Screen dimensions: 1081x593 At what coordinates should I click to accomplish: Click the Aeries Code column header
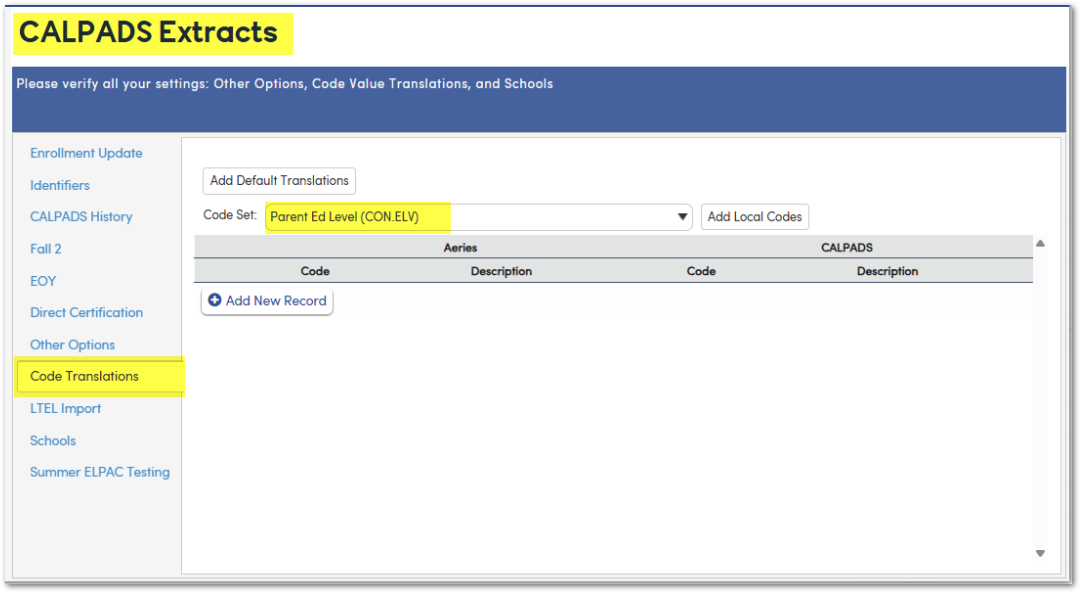click(315, 271)
